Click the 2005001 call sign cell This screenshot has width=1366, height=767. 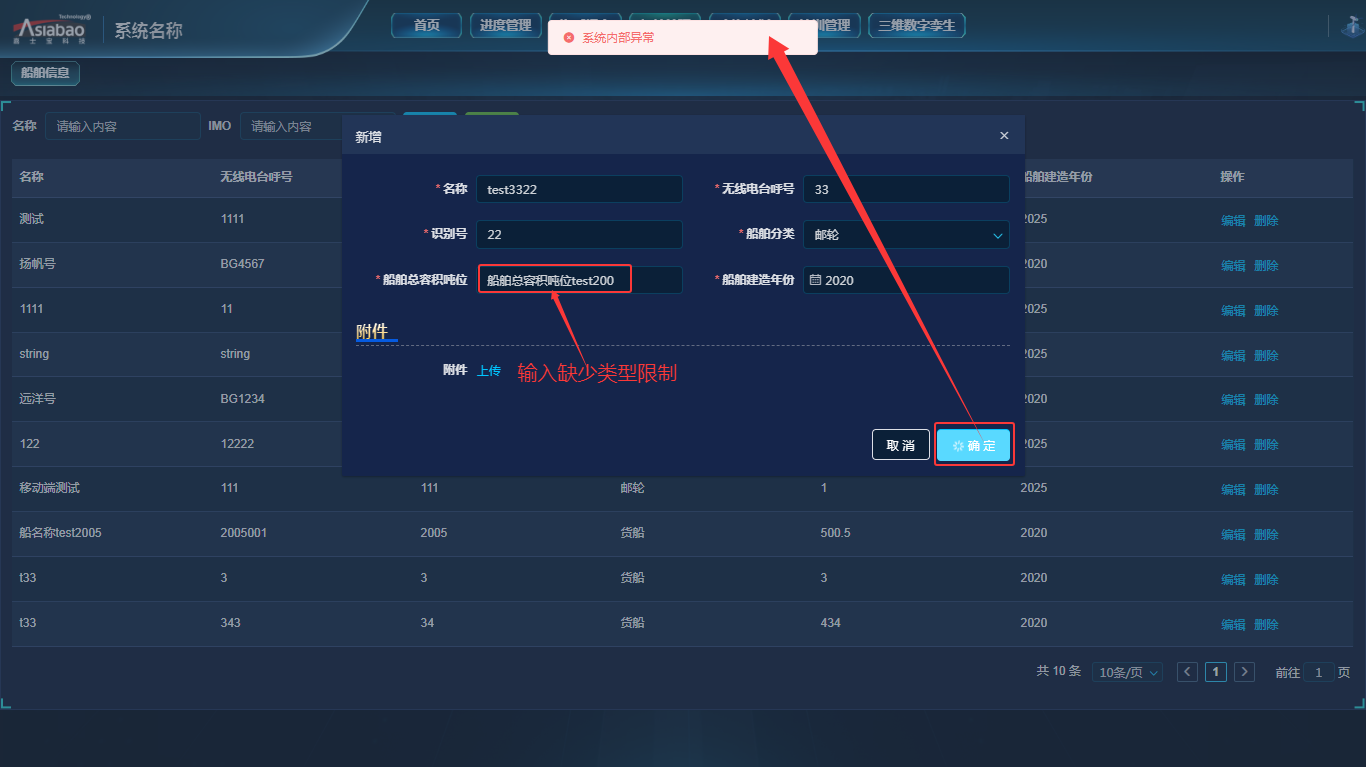(x=244, y=533)
